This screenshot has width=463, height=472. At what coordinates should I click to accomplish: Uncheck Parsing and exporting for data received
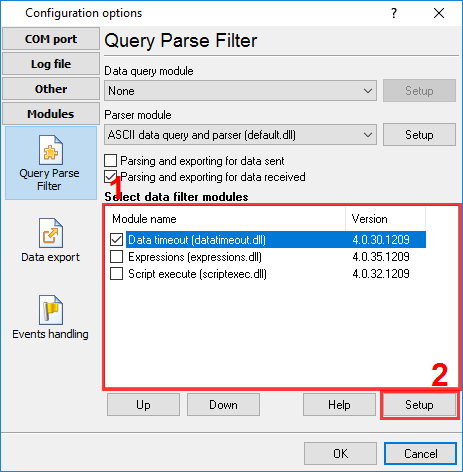pyautogui.click(x=110, y=177)
